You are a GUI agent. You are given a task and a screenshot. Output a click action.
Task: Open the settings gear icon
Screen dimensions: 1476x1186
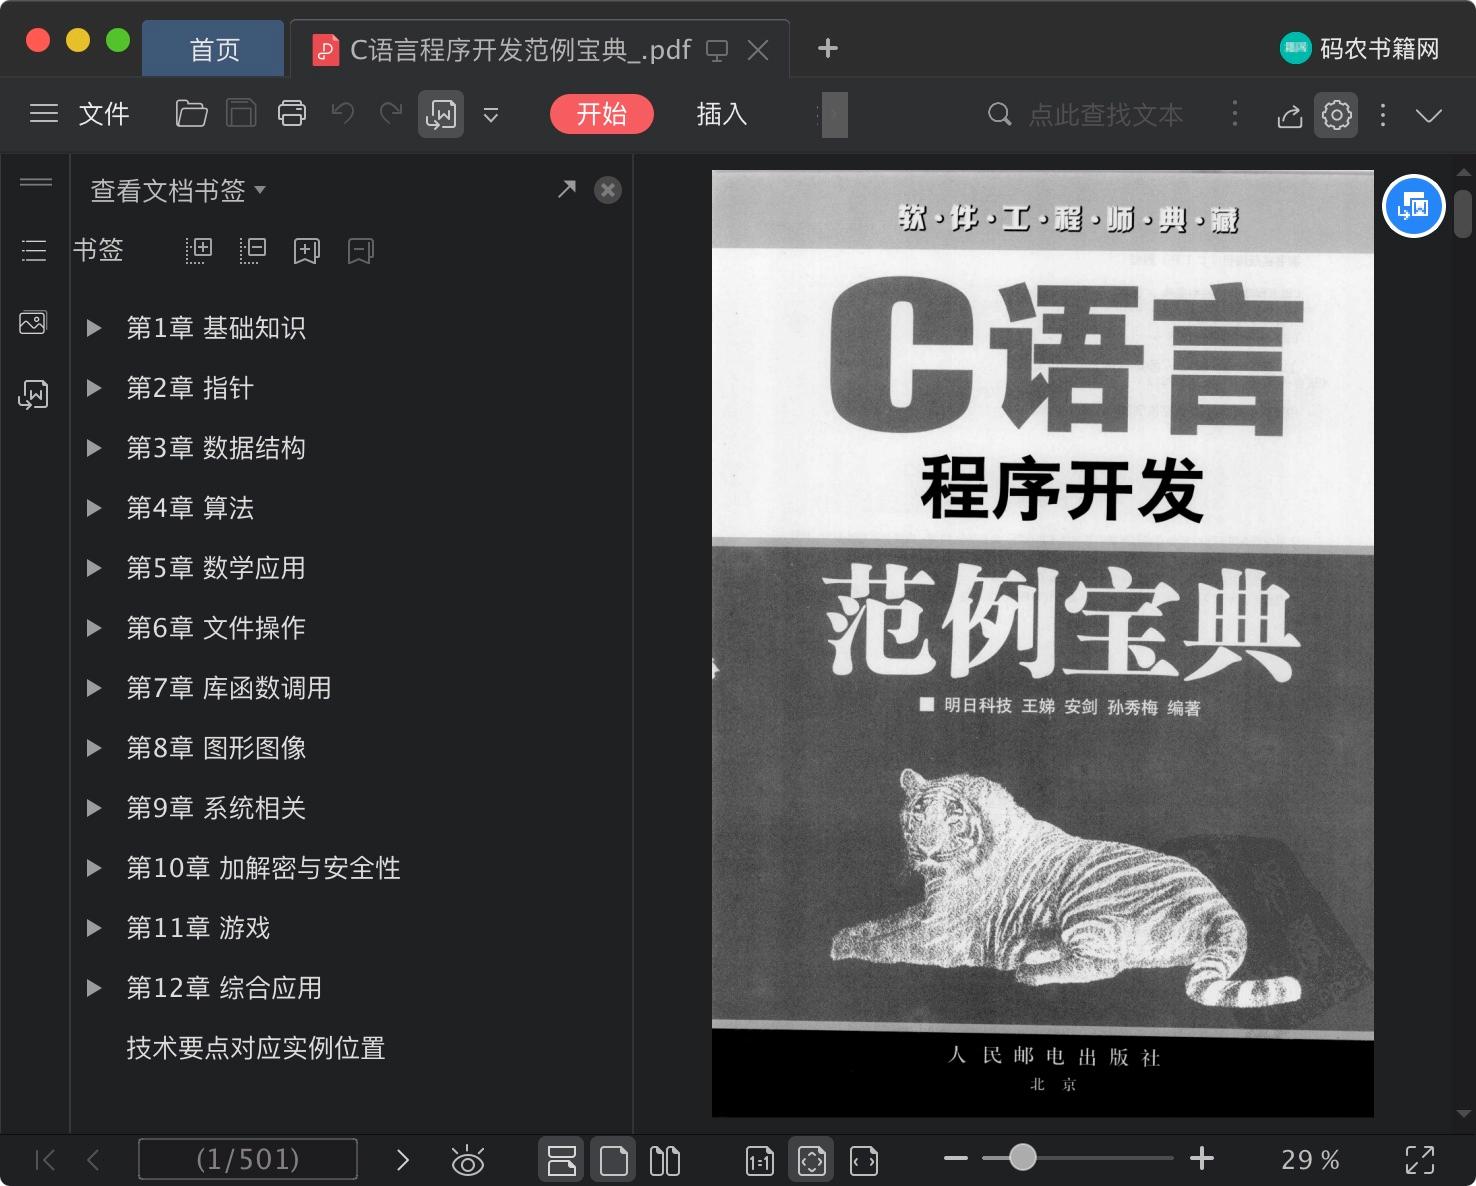click(1337, 115)
